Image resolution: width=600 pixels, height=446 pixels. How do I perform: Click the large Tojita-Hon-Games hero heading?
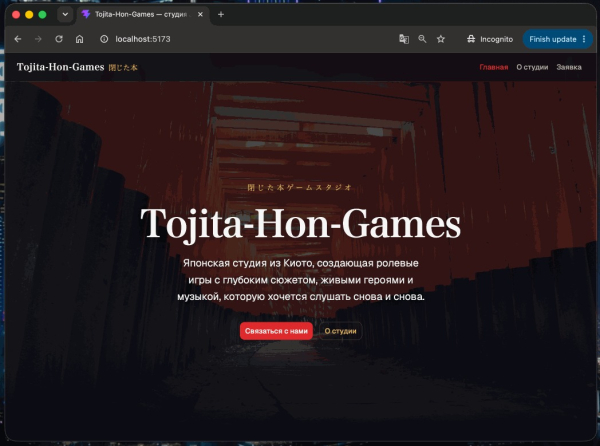pyautogui.click(x=301, y=224)
